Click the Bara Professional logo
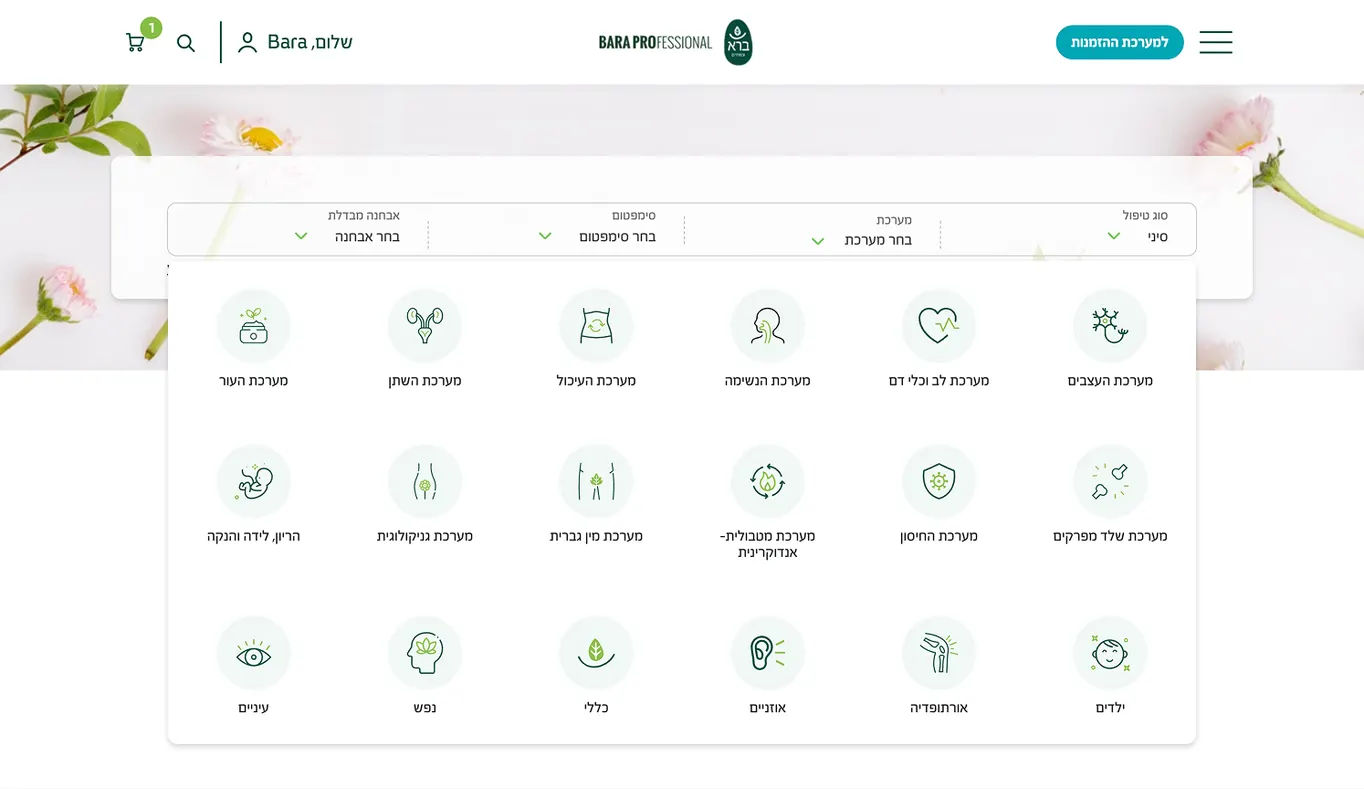This screenshot has height=789, width=1364. [675, 42]
